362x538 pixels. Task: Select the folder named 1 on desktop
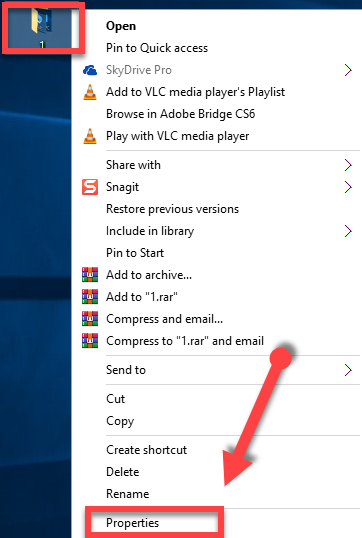point(42,27)
